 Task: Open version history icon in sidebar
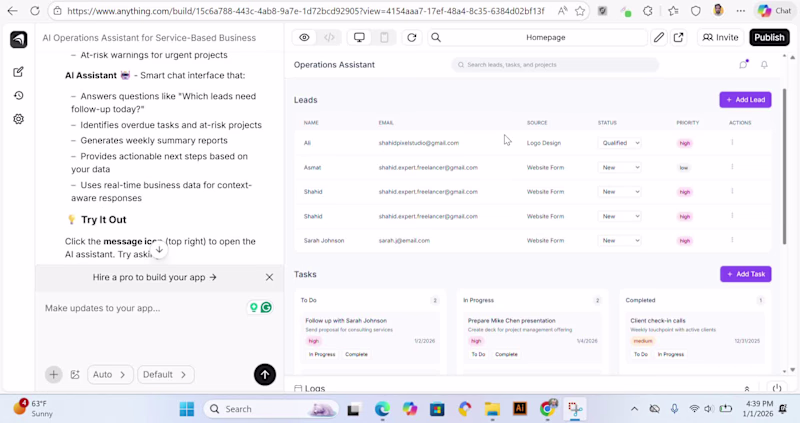[x=18, y=95]
